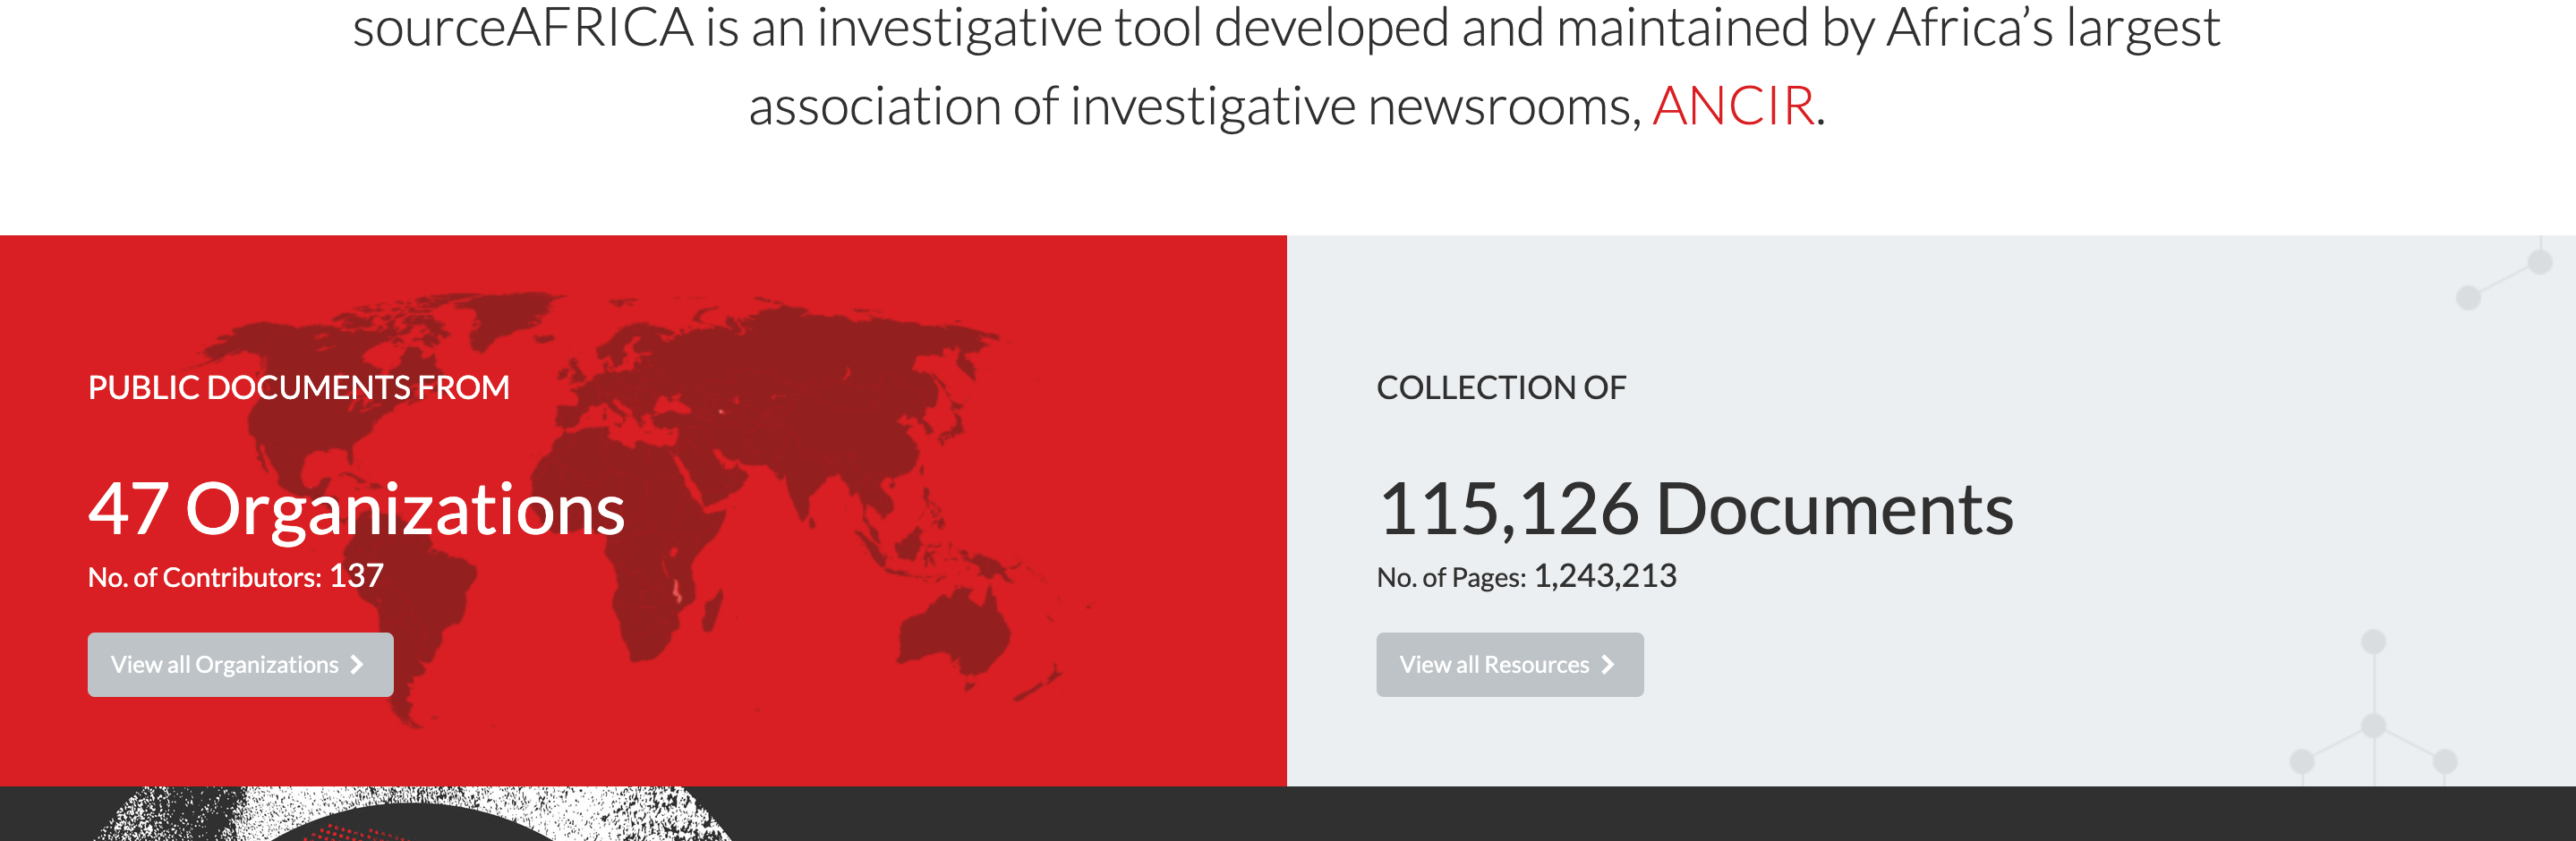Click the COLLECTION OF label
This screenshot has height=841, width=2576.
(x=1500, y=388)
